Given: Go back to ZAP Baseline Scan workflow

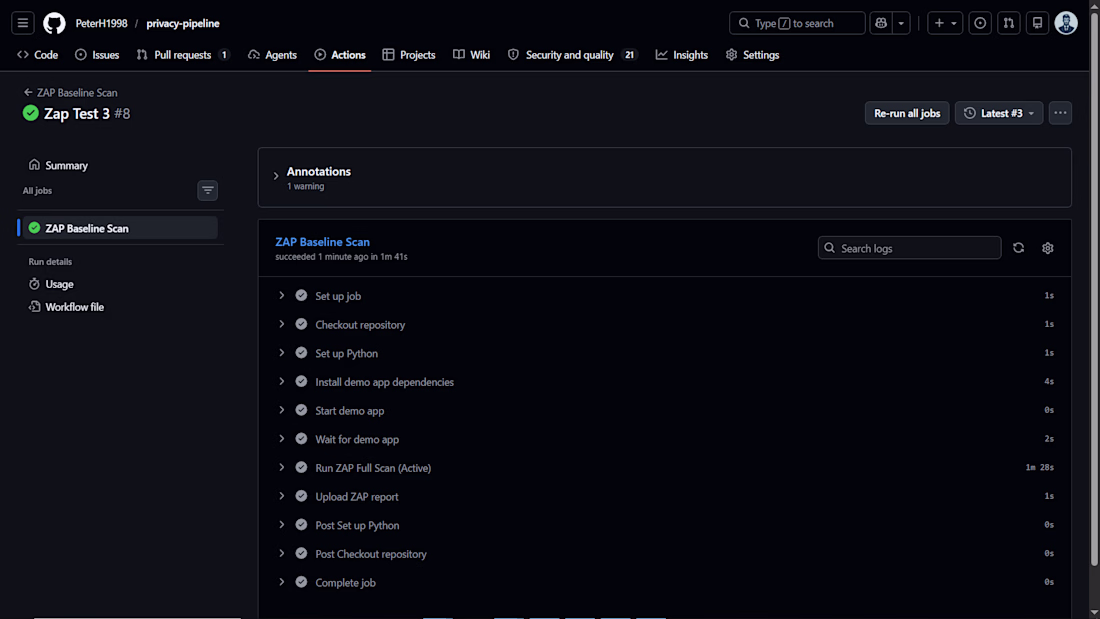Looking at the screenshot, I should click(x=70, y=93).
